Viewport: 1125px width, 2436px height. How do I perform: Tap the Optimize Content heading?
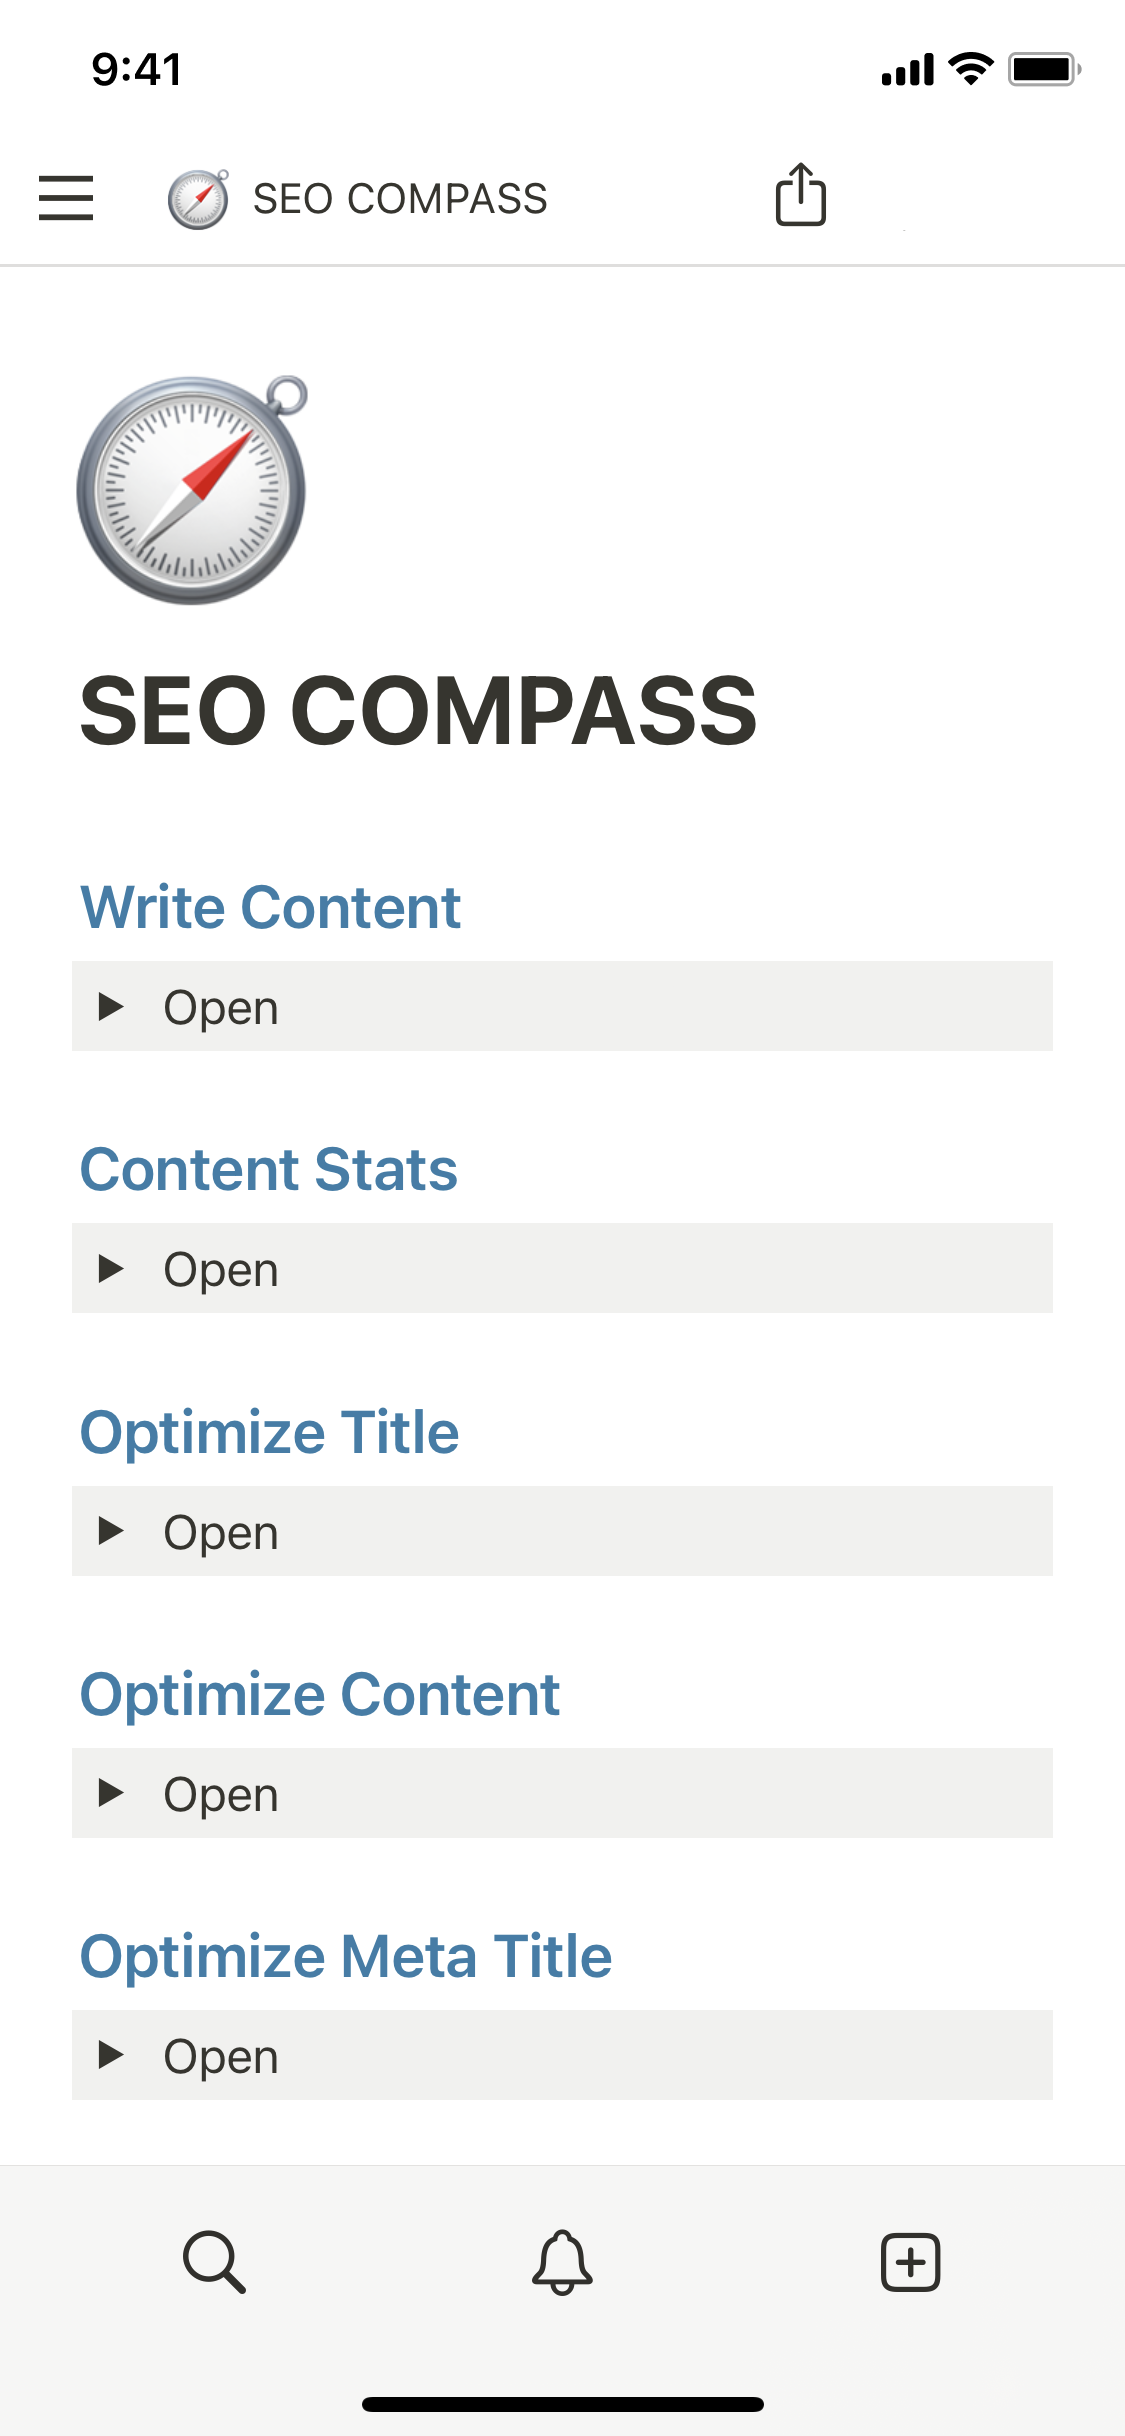point(320,1694)
